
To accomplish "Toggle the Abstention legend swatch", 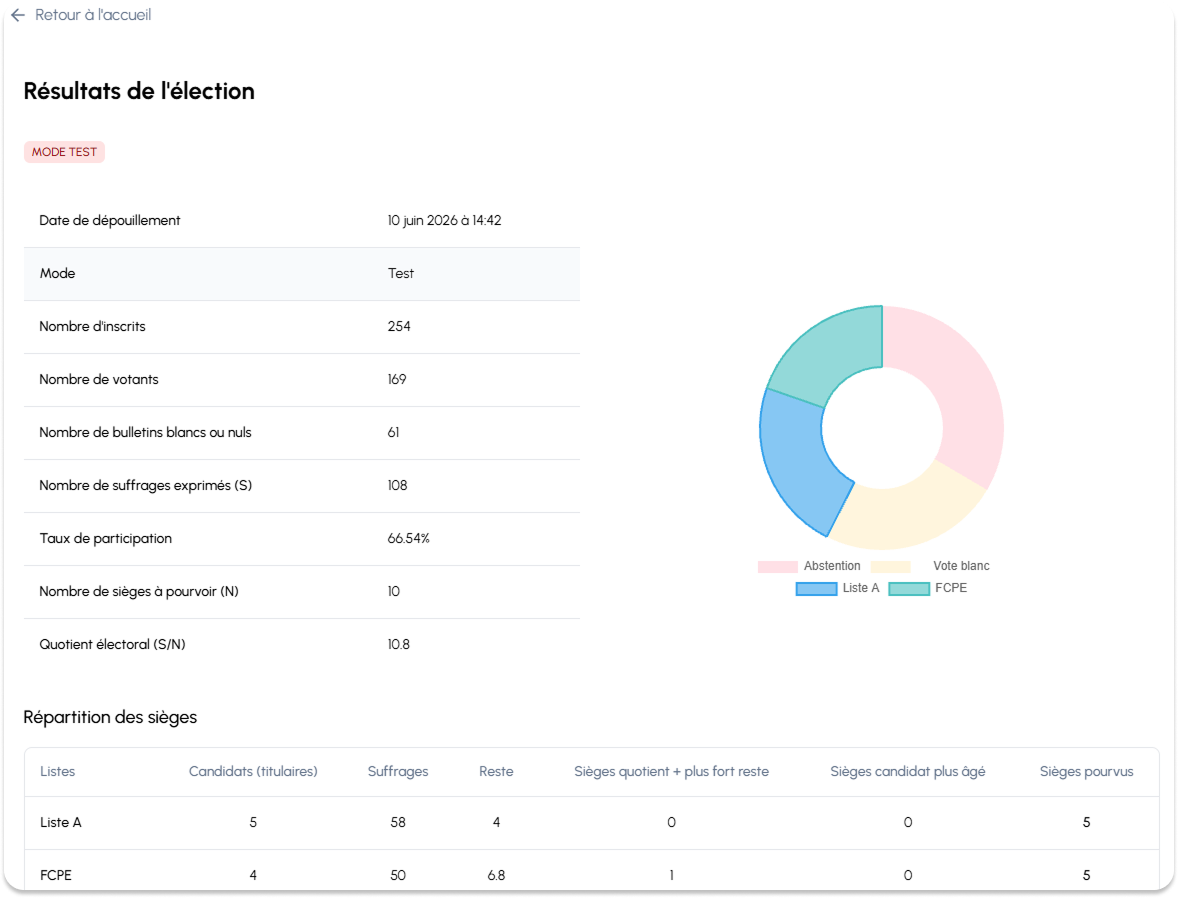I will (x=778, y=567).
